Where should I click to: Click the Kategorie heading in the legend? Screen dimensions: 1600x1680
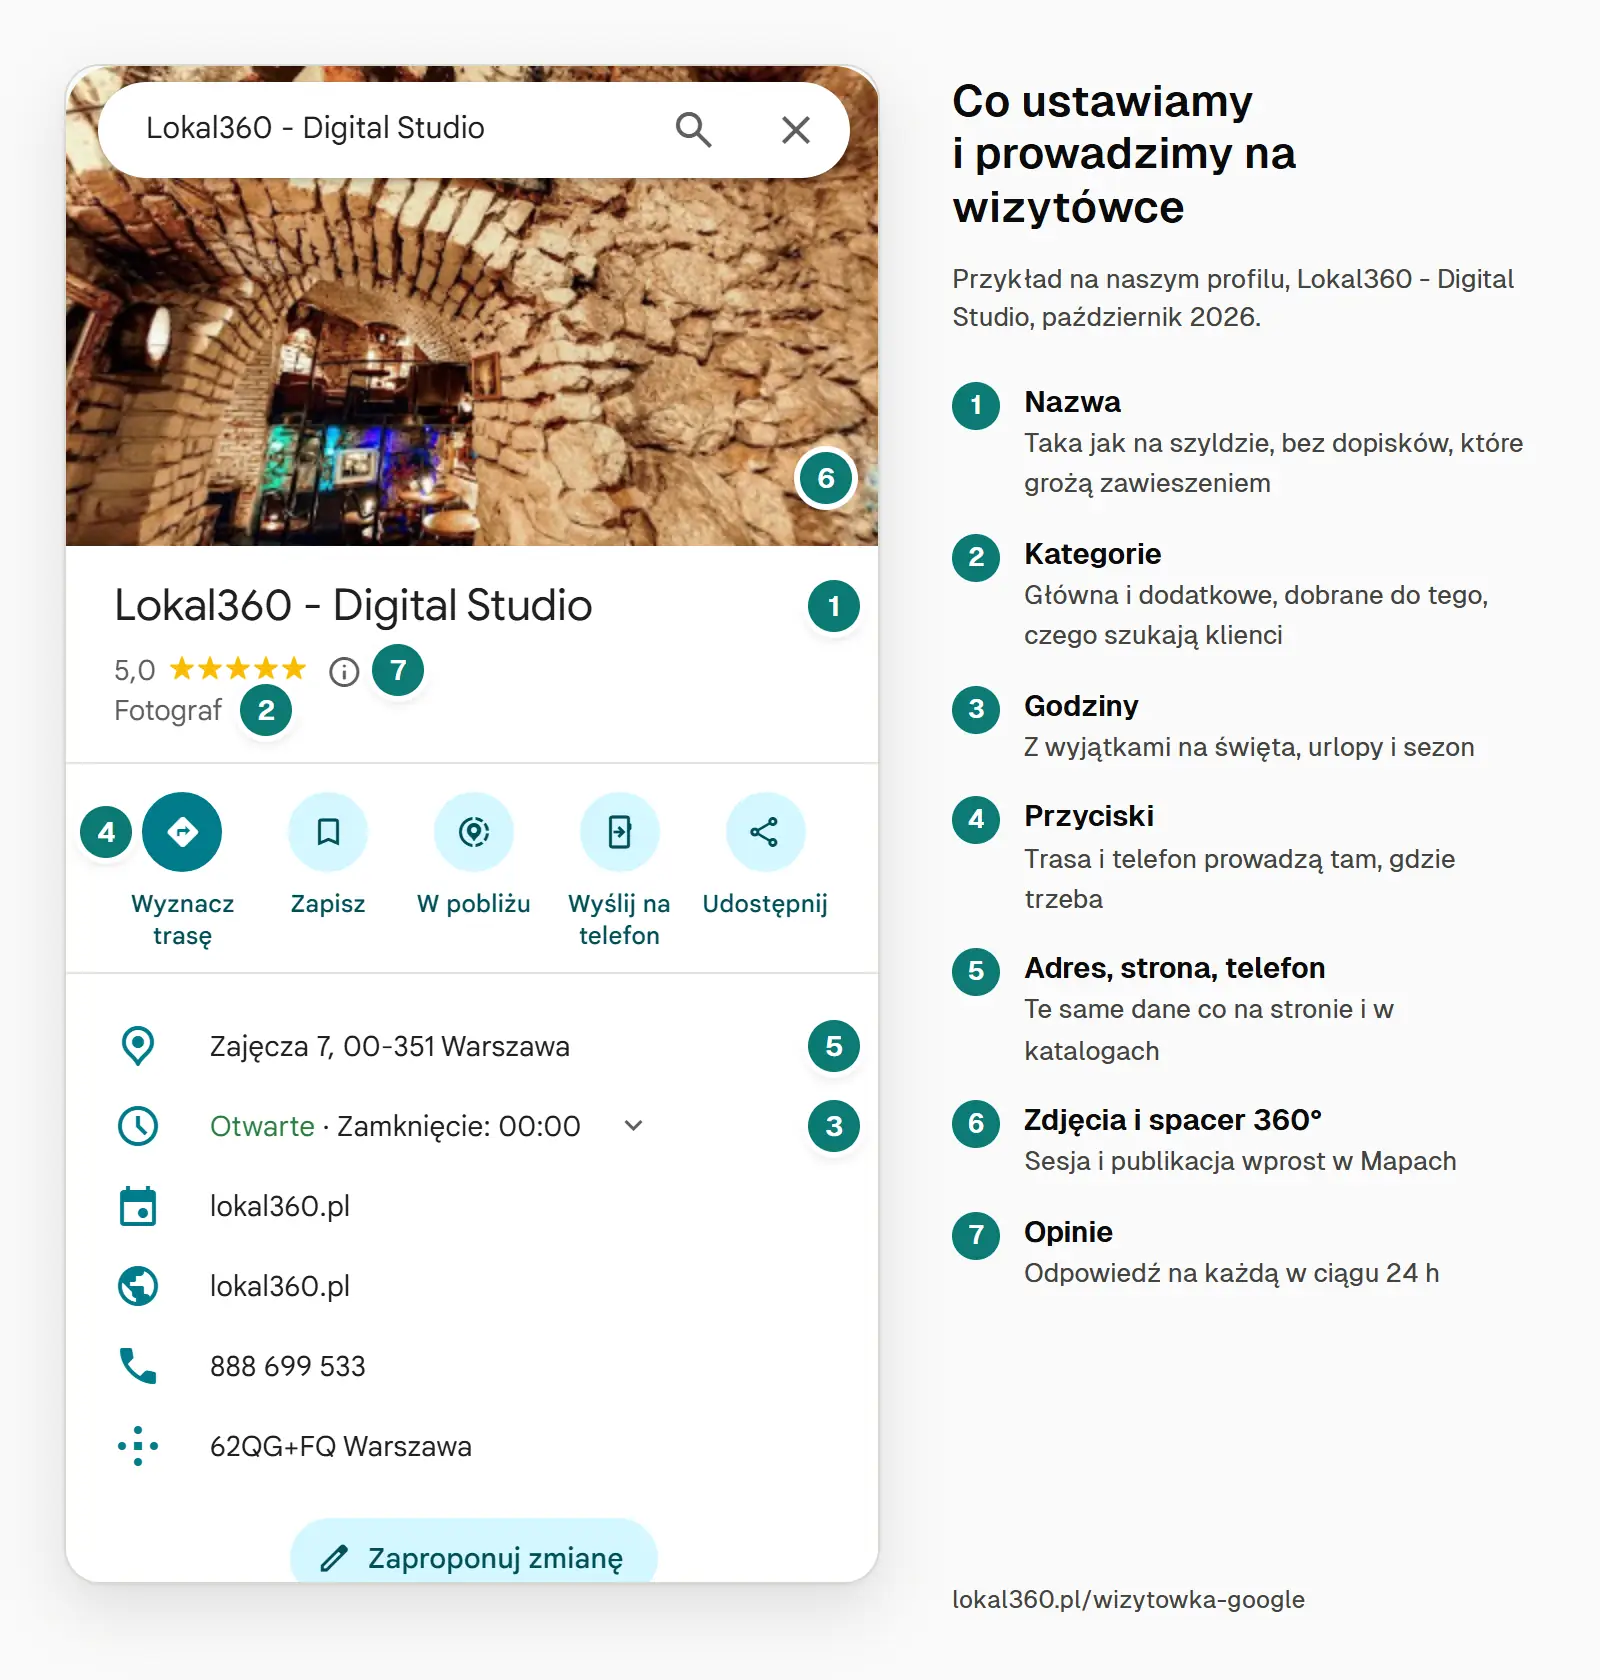1092,554
